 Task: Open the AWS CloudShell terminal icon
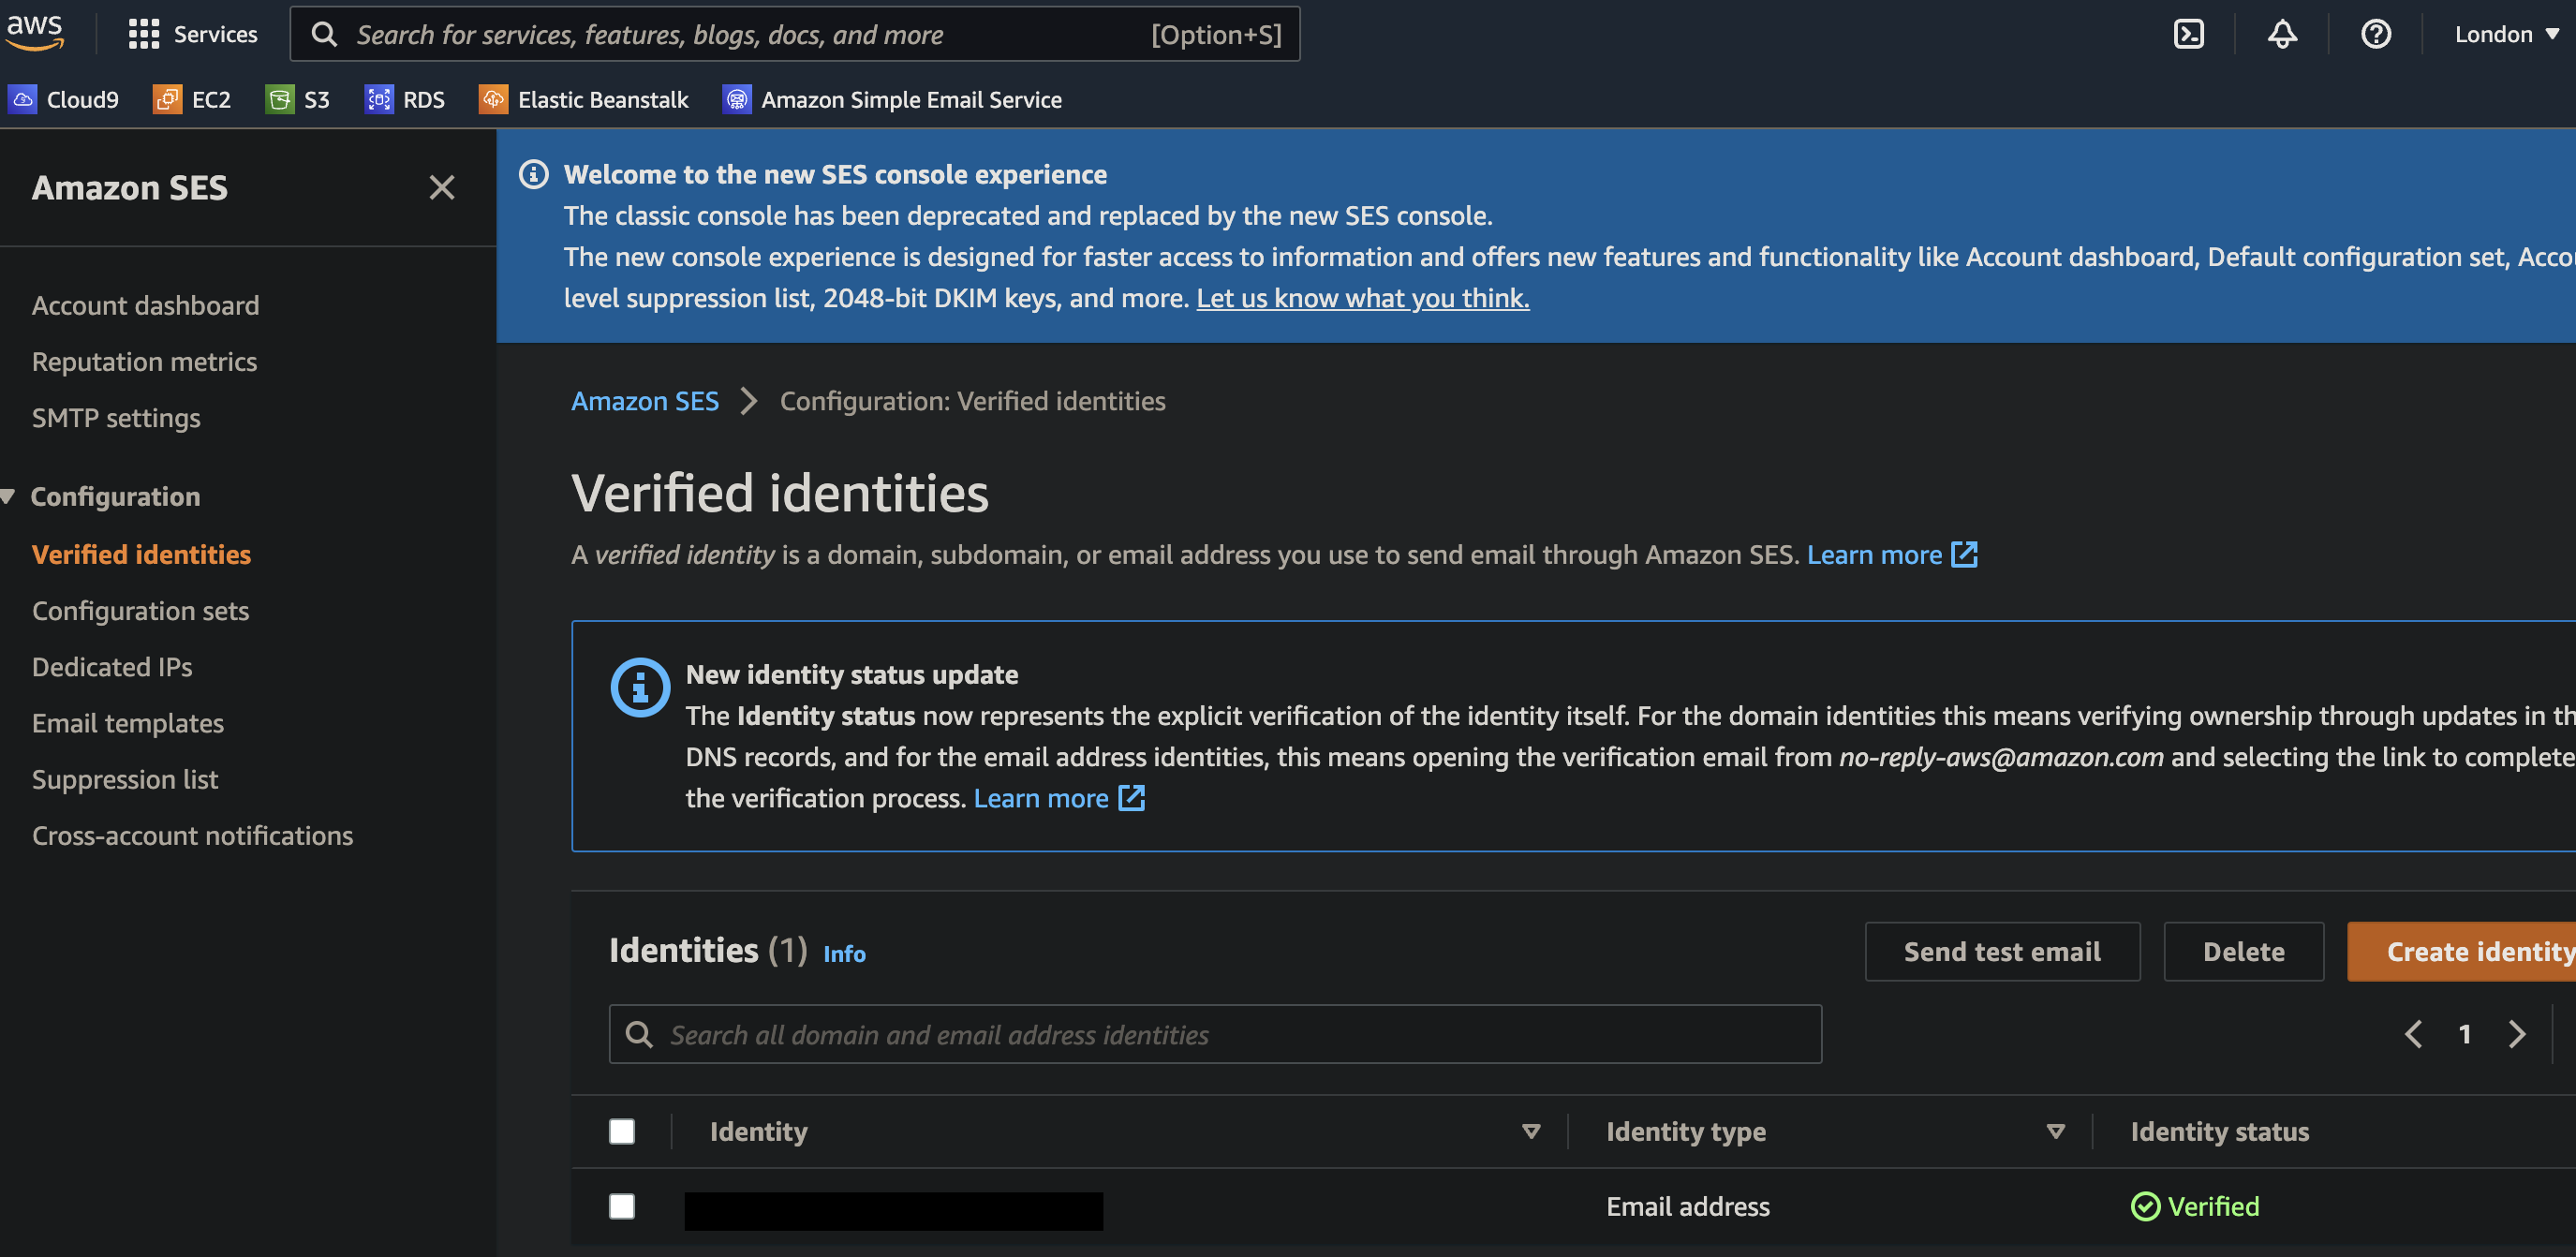(2188, 34)
